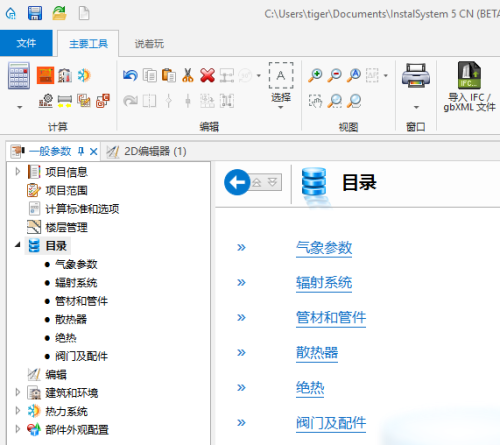Image resolution: width=500 pixels, height=445 pixels.
Task: Click the printer icon
Action: 416,75
